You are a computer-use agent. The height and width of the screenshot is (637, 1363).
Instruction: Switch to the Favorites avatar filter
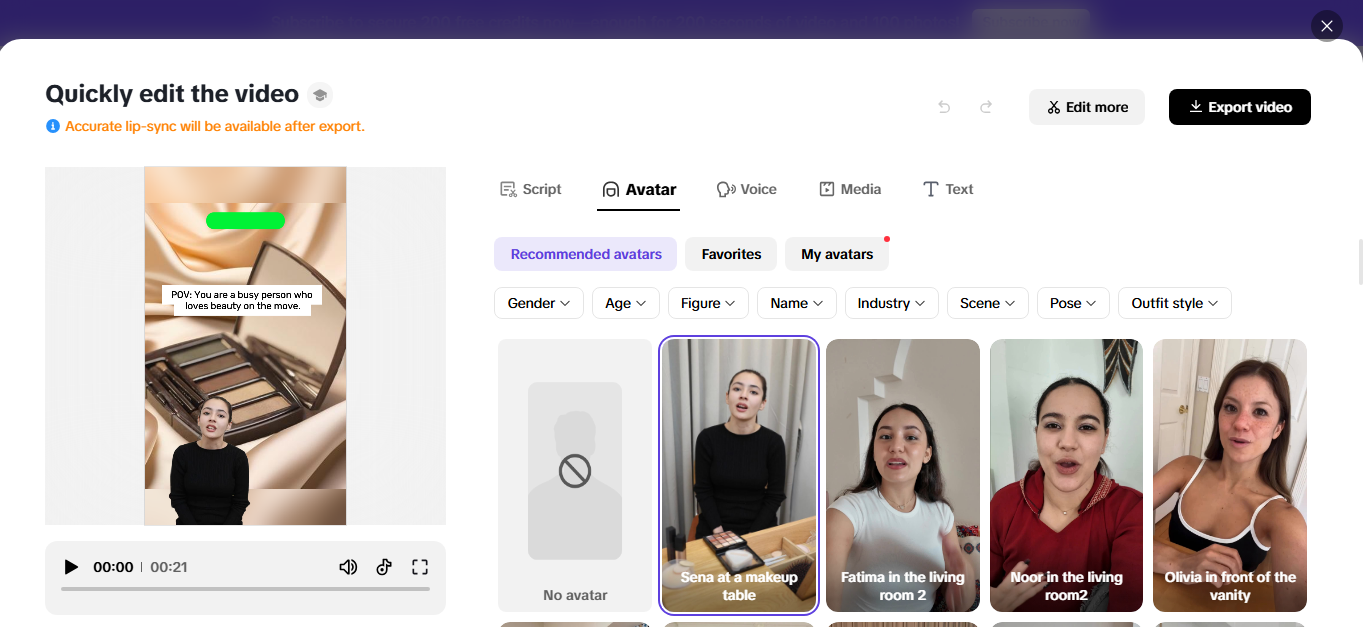click(730, 253)
